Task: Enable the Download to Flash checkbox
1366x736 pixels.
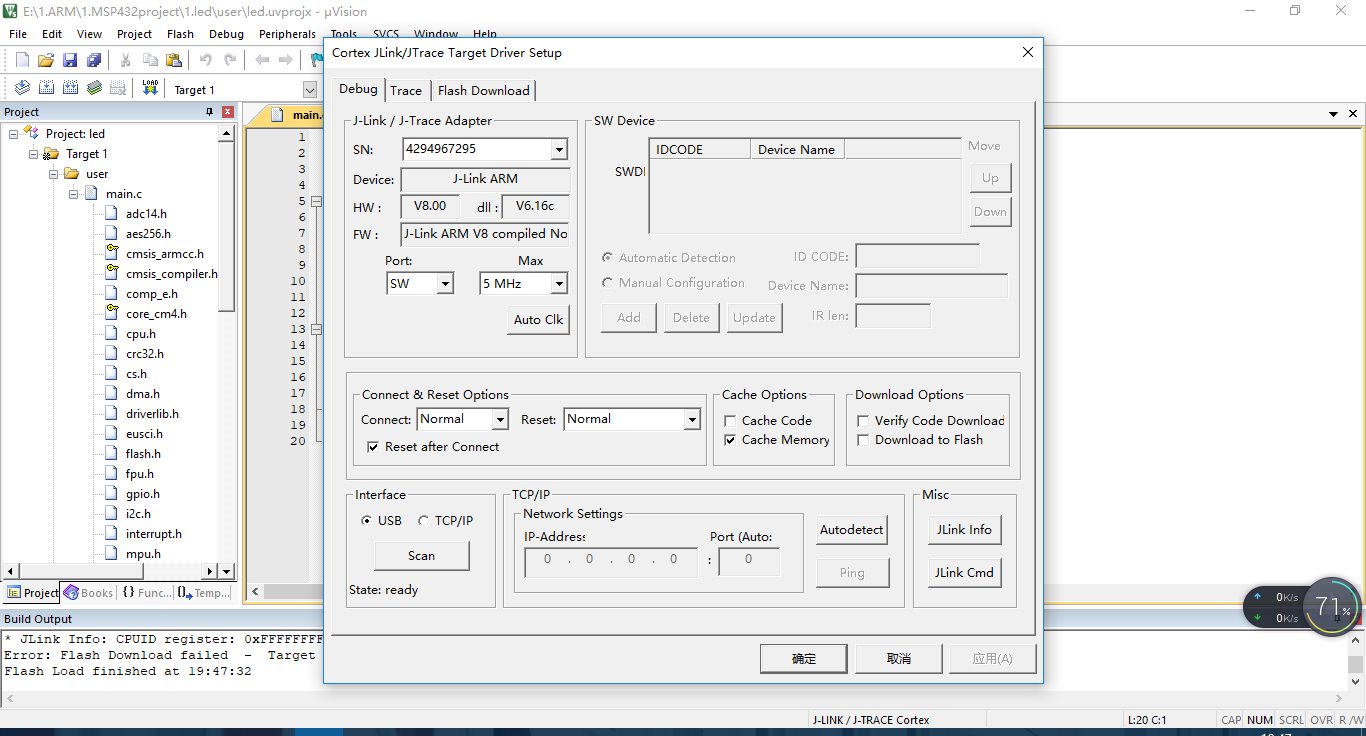Action: click(863, 440)
